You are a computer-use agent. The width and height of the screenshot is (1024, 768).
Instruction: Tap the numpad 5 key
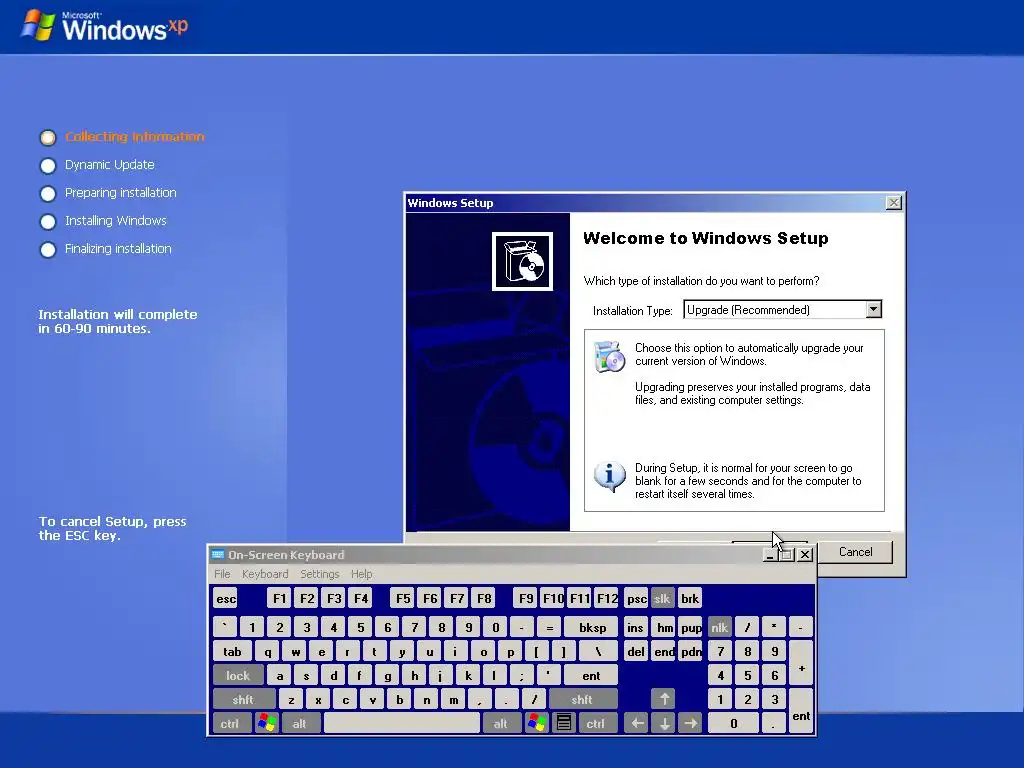[747, 676]
